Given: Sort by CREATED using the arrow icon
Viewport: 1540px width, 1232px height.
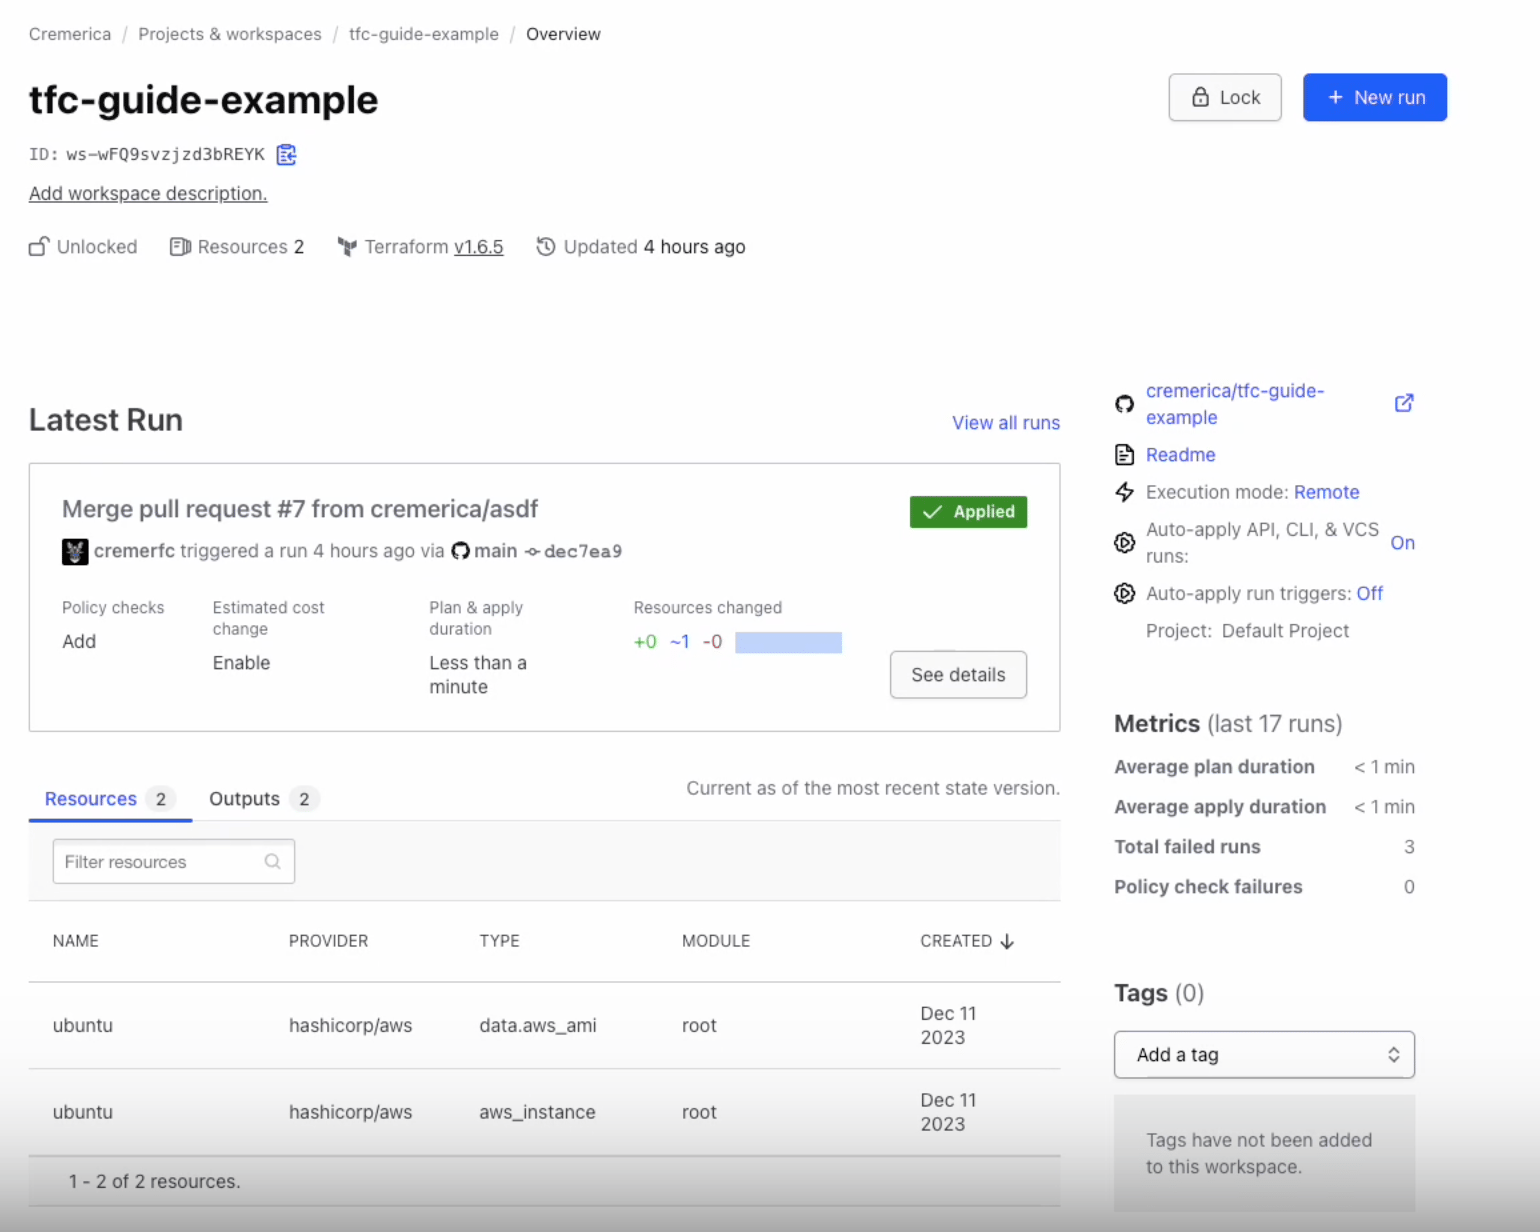Looking at the screenshot, I should [x=1007, y=941].
